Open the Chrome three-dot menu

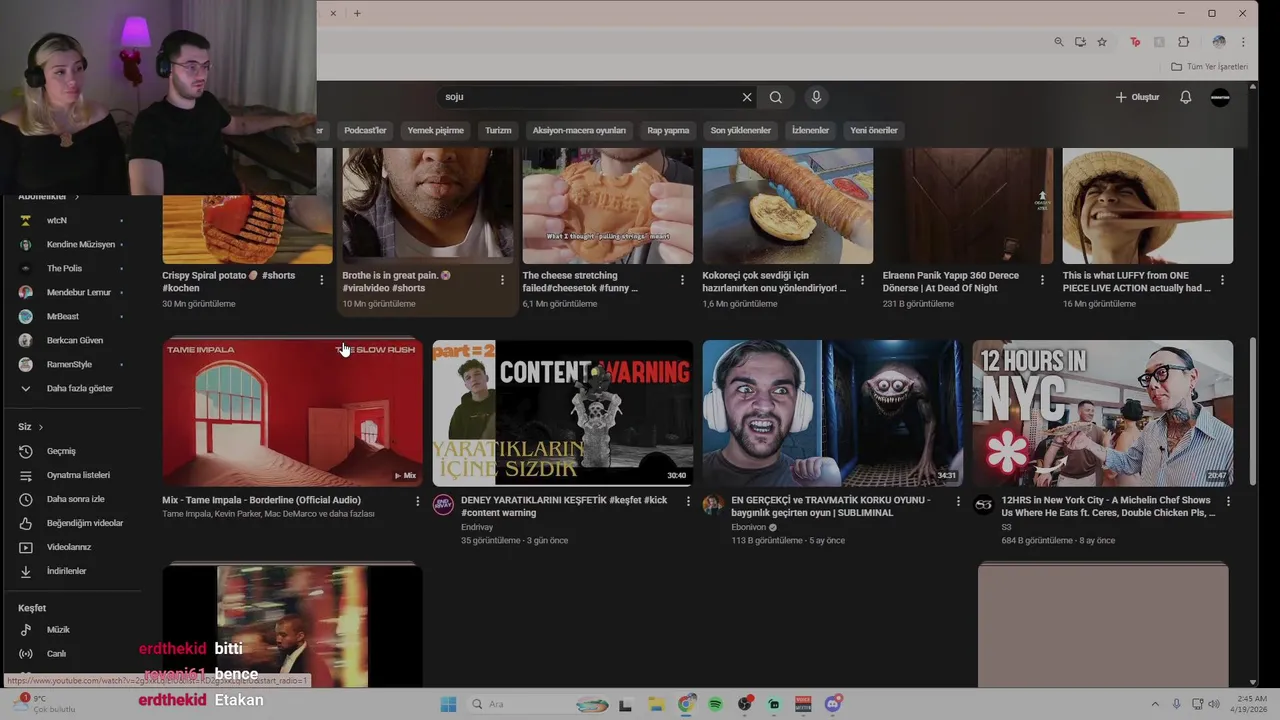click(x=1243, y=42)
